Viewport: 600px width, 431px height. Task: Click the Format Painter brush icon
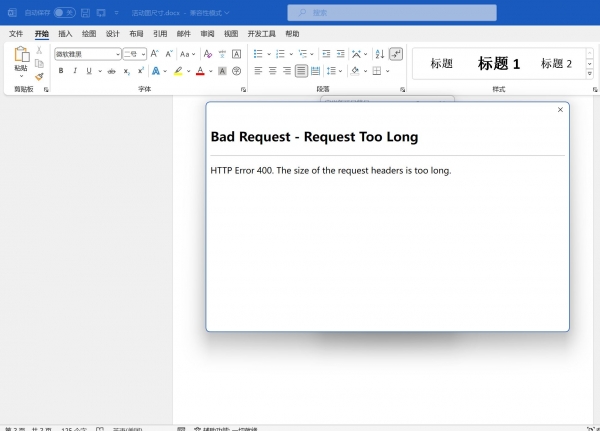(39, 76)
